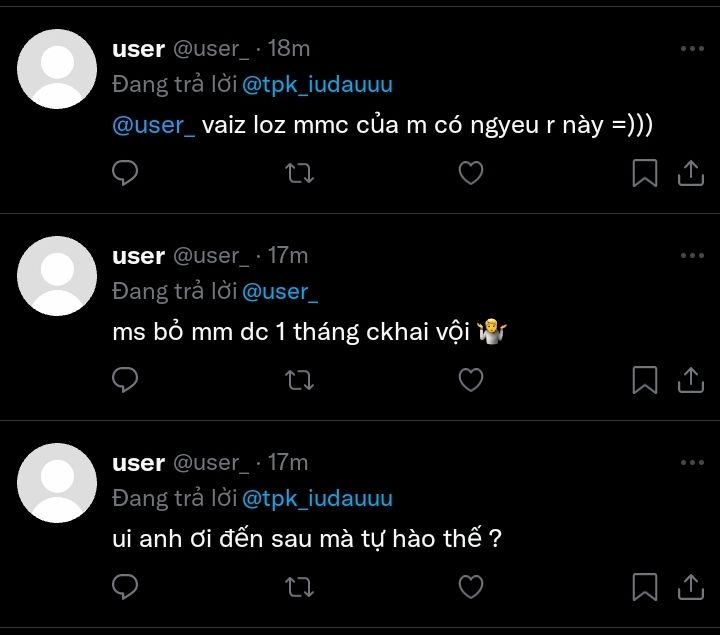The image size is (720, 635).
Task: Share the "ms bỏ mm" tweet
Action: click(x=691, y=380)
